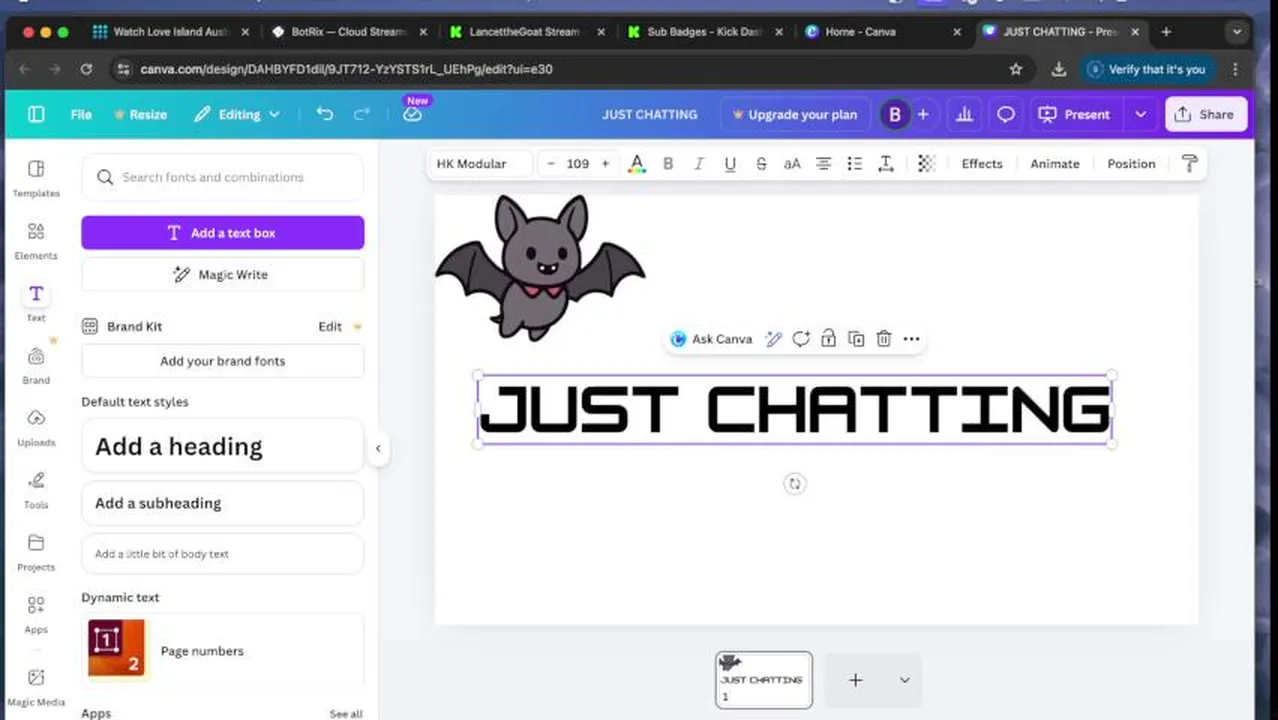Select the Page numbers dynamic text
The width and height of the screenshot is (1278, 720).
[x=223, y=650]
